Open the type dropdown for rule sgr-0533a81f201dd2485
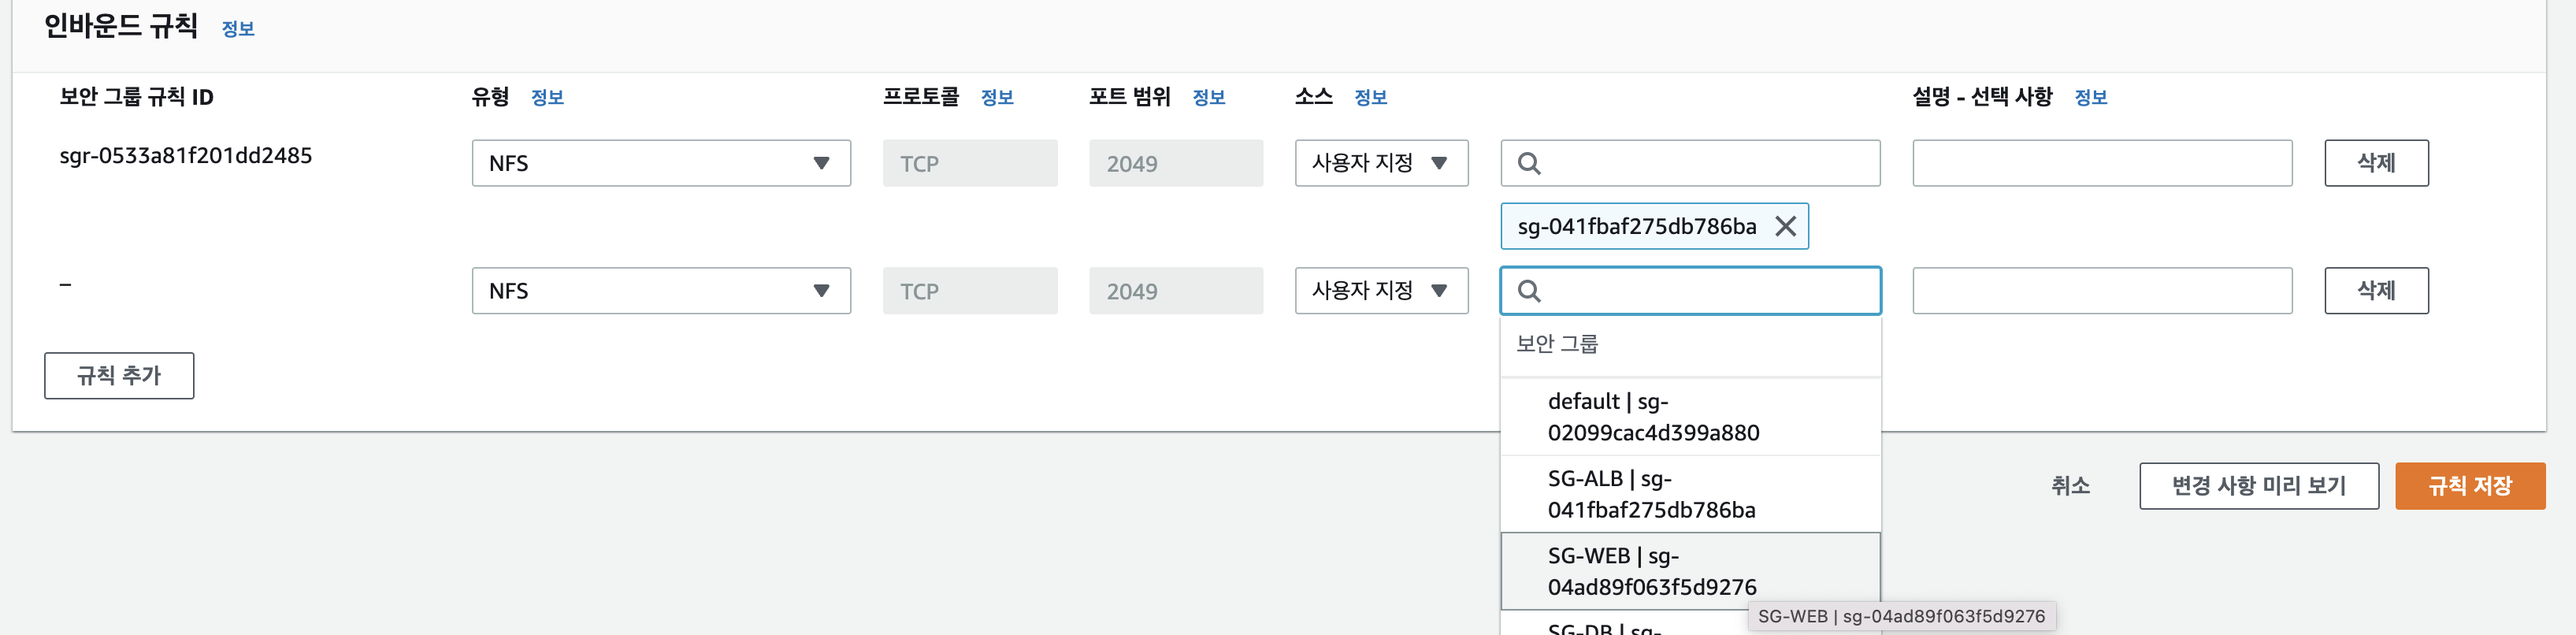The width and height of the screenshot is (2576, 635). tap(661, 163)
